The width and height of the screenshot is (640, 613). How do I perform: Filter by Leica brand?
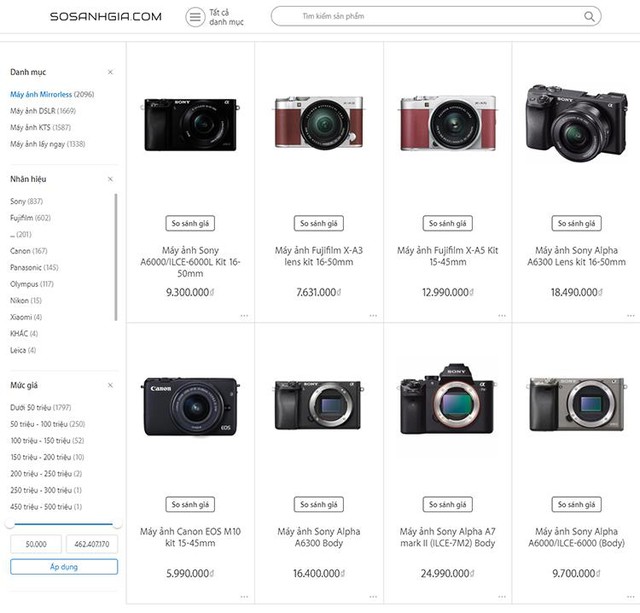pos(23,350)
